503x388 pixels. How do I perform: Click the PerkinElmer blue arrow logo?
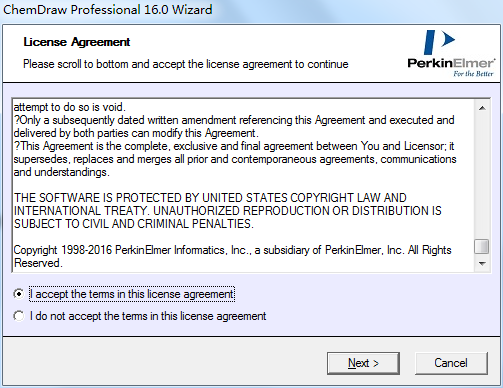pos(439,42)
